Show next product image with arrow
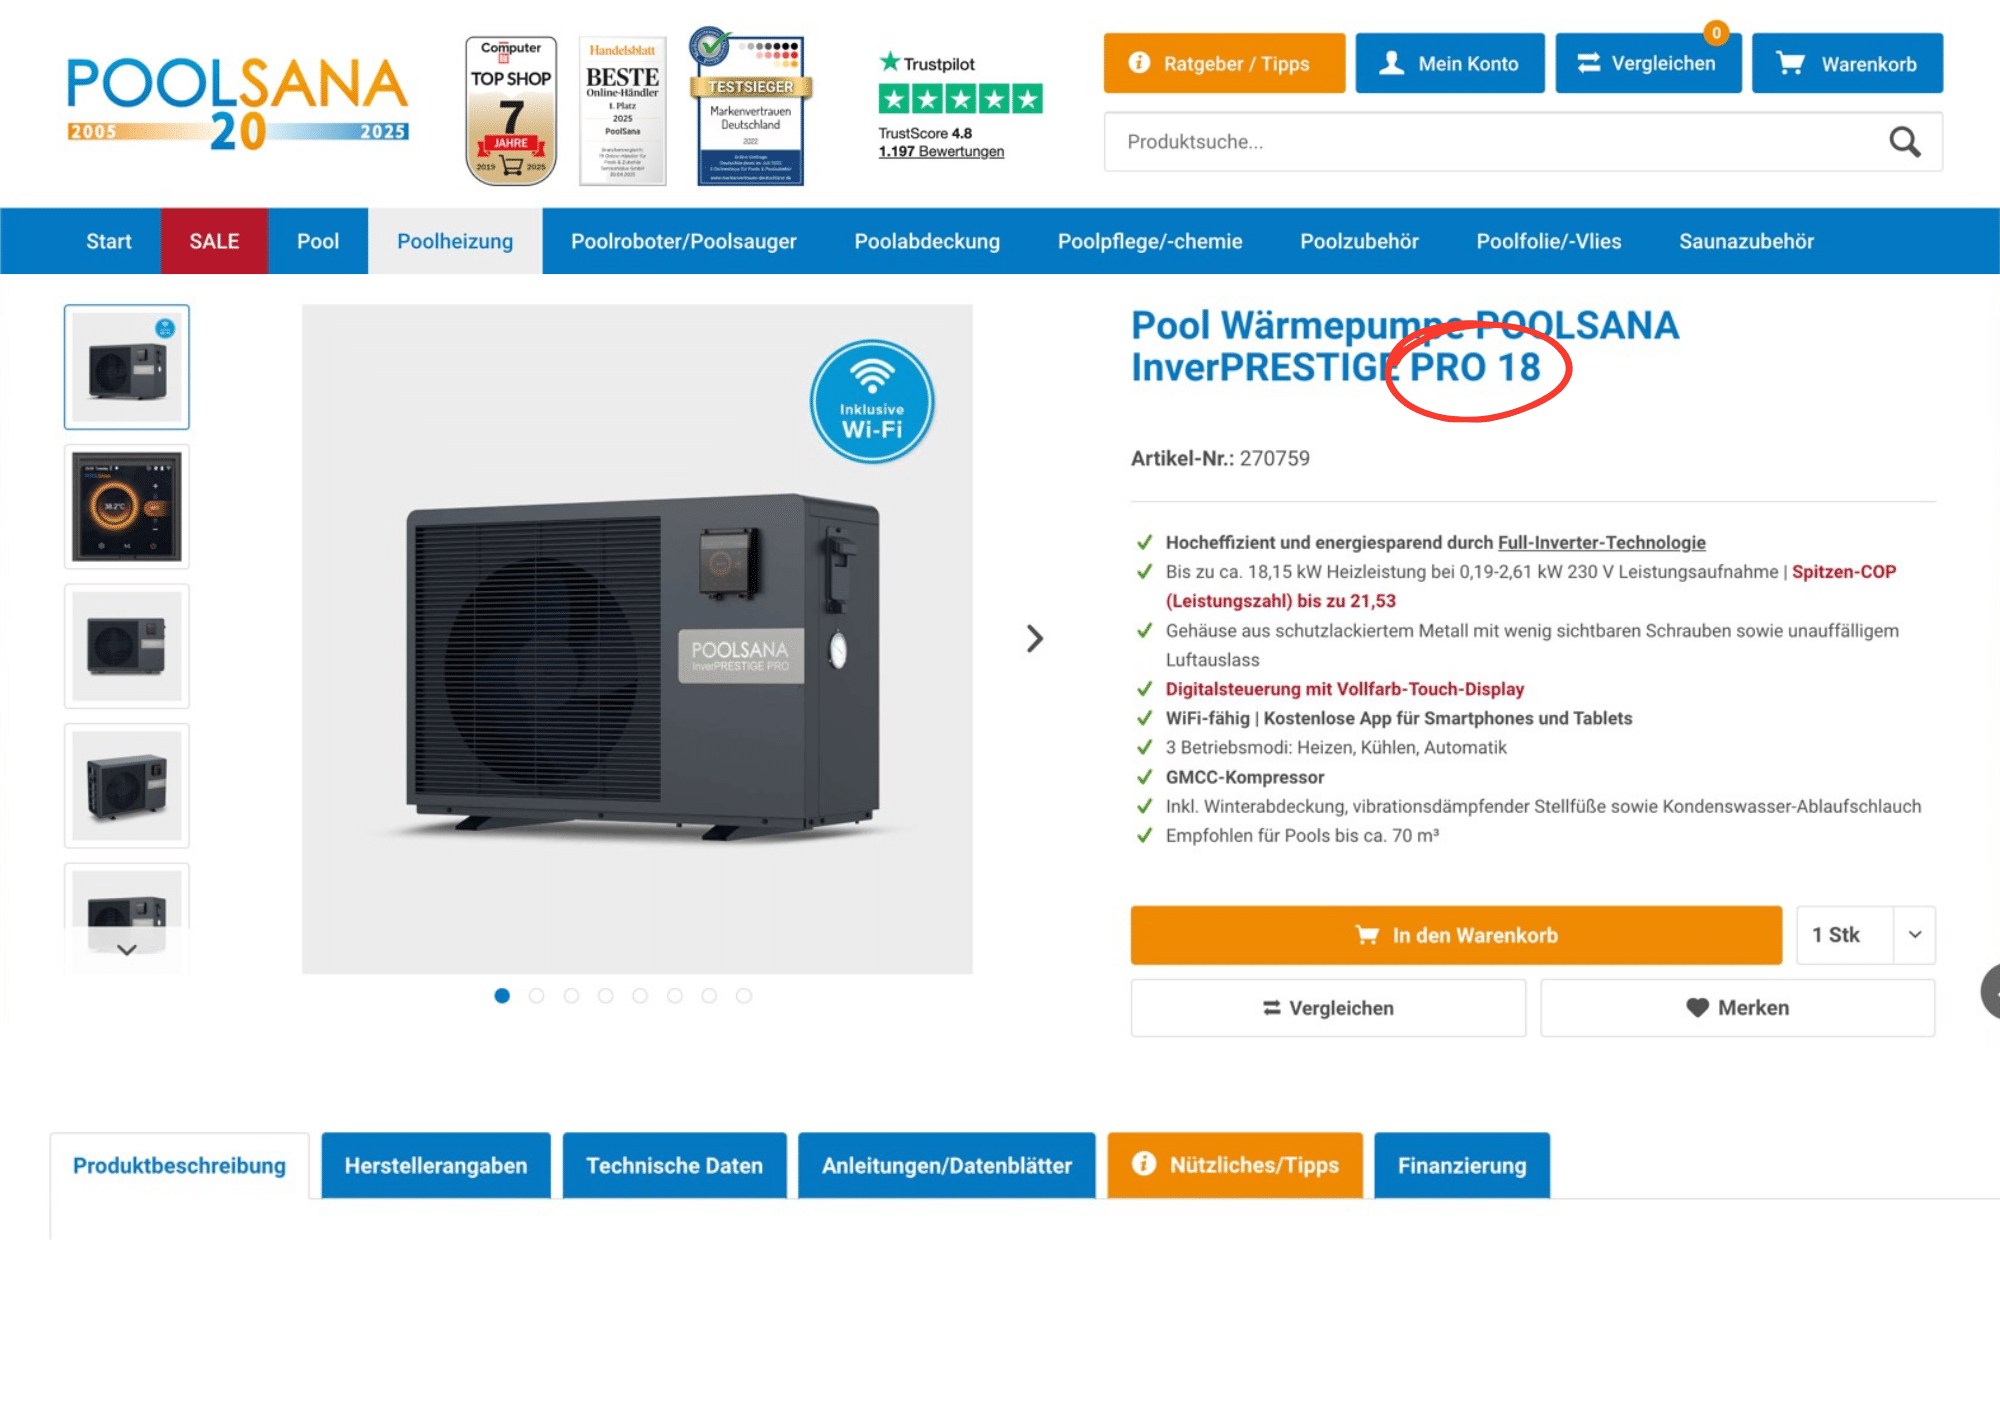The height and width of the screenshot is (1414, 2000). [1035, 638]
